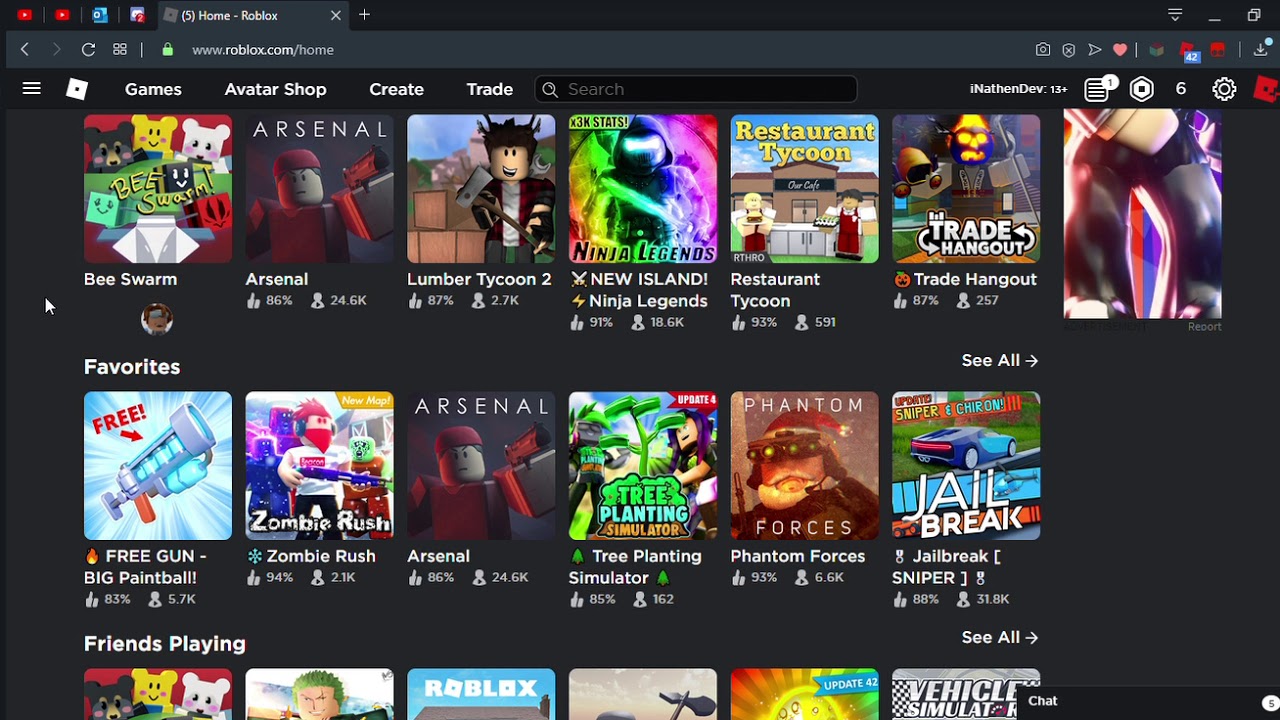The width and height of the screenshot is (1280, 720).
Task: Select the Home - Roblox tab
Action: click(253, 15)
